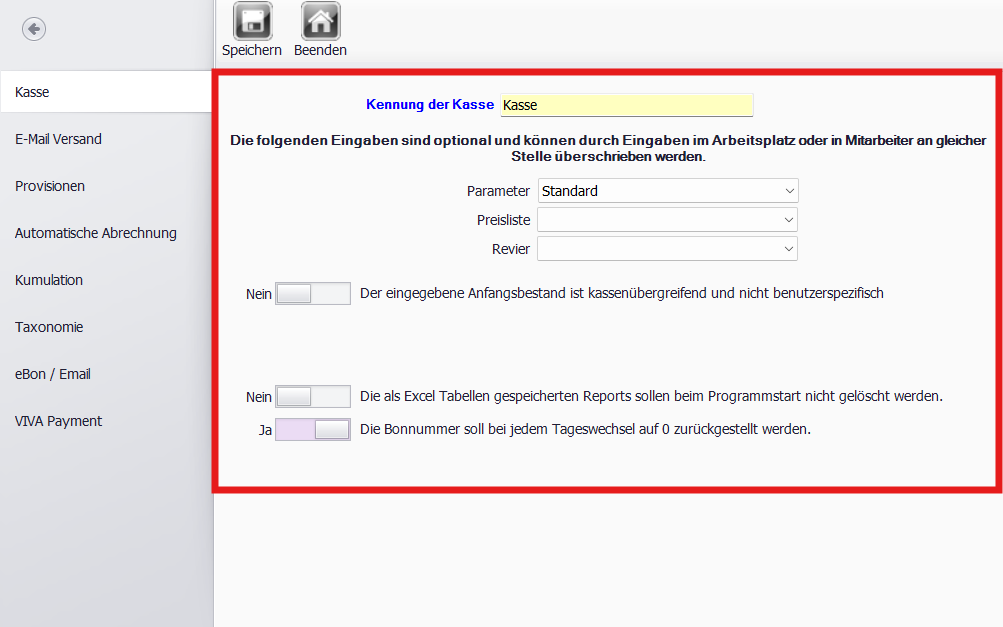The image size is (1003, 627).
Task: Click the text about Bonnummer Tageswechsel
Action: click(x=585, y=429)
